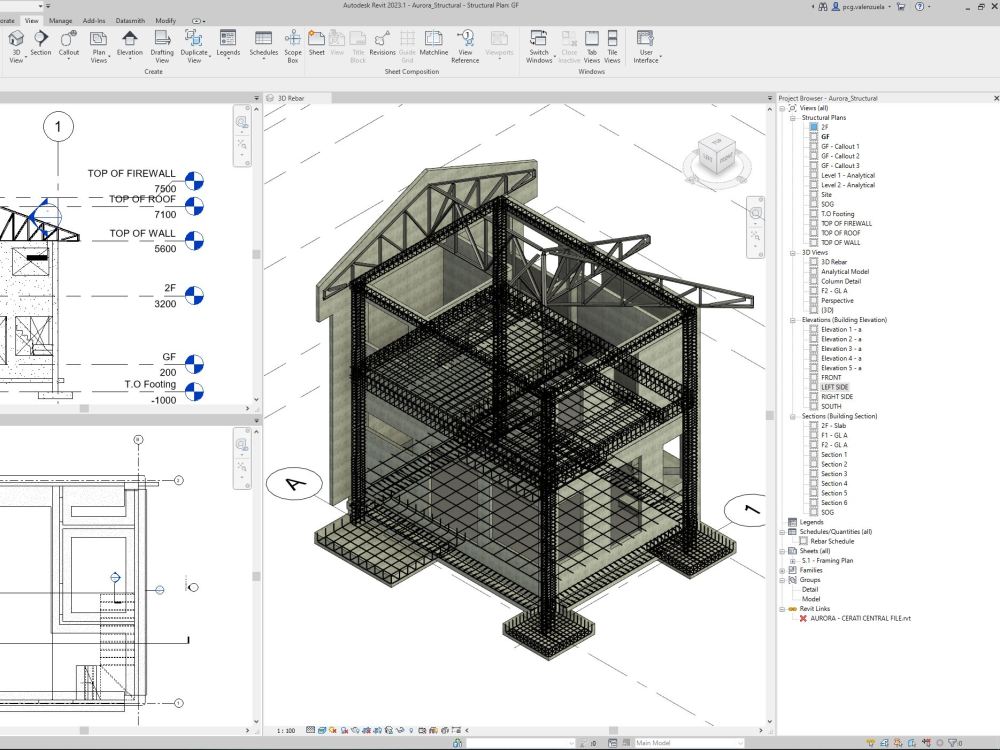
Task: Open the Add-Ins ribbon tab
Action: (94, 20)
